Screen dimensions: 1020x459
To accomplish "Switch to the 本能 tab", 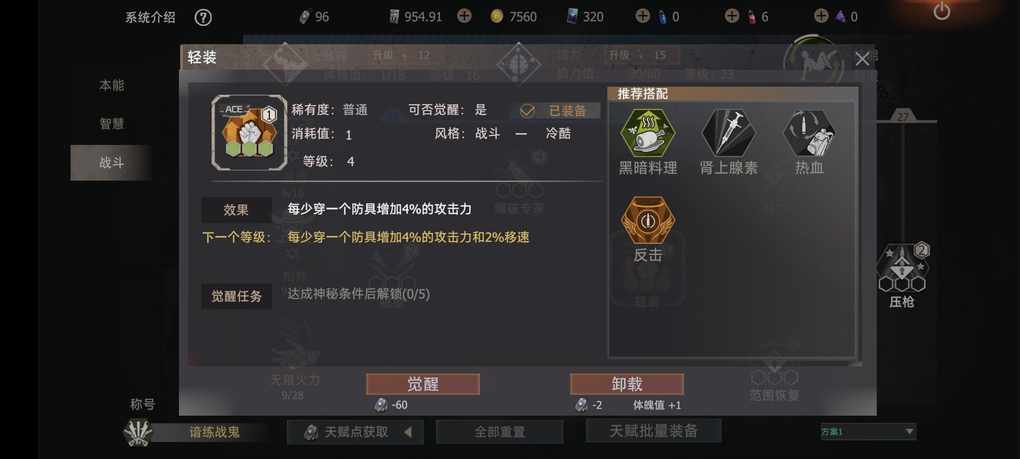I will [x=111, y=85].
